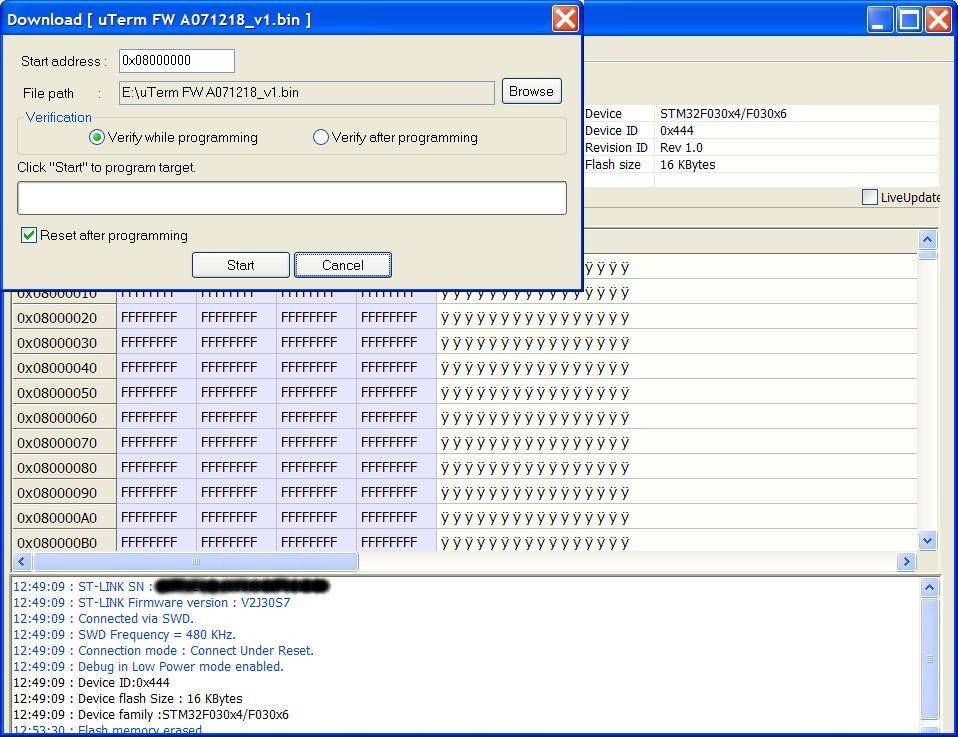
Task: Enable the LiveUpdate checkbox
Action: (x=869, y=197)
